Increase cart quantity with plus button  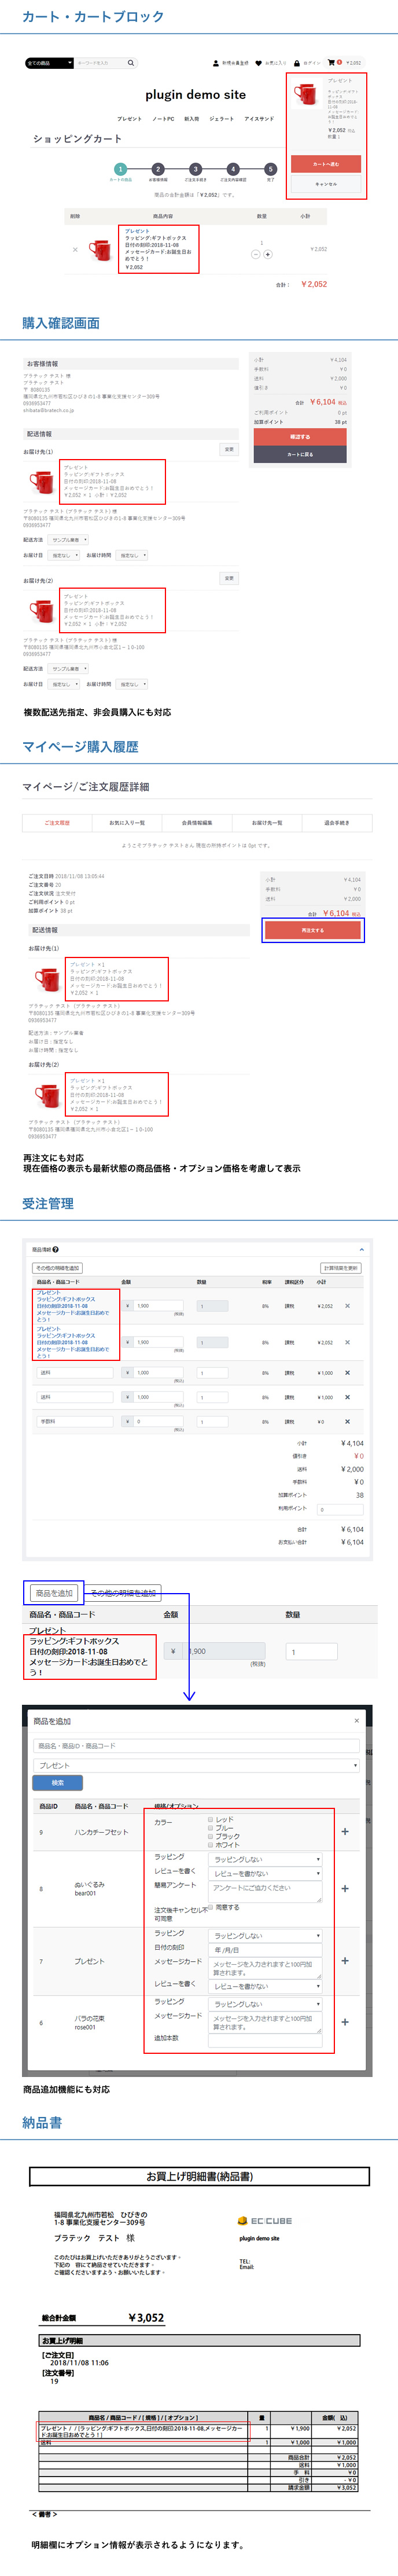(268, 254)
